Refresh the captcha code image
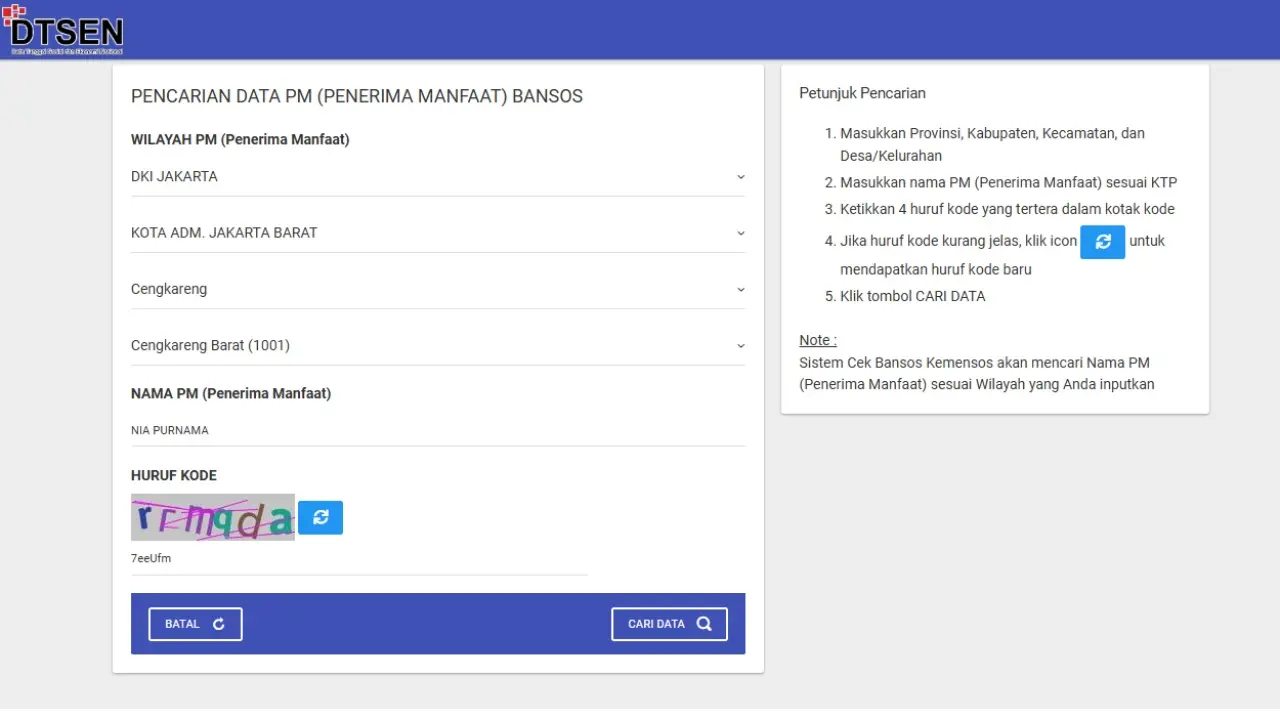Image resolution: width=1280 pixels, height=720 pixels. click(320, 517)
